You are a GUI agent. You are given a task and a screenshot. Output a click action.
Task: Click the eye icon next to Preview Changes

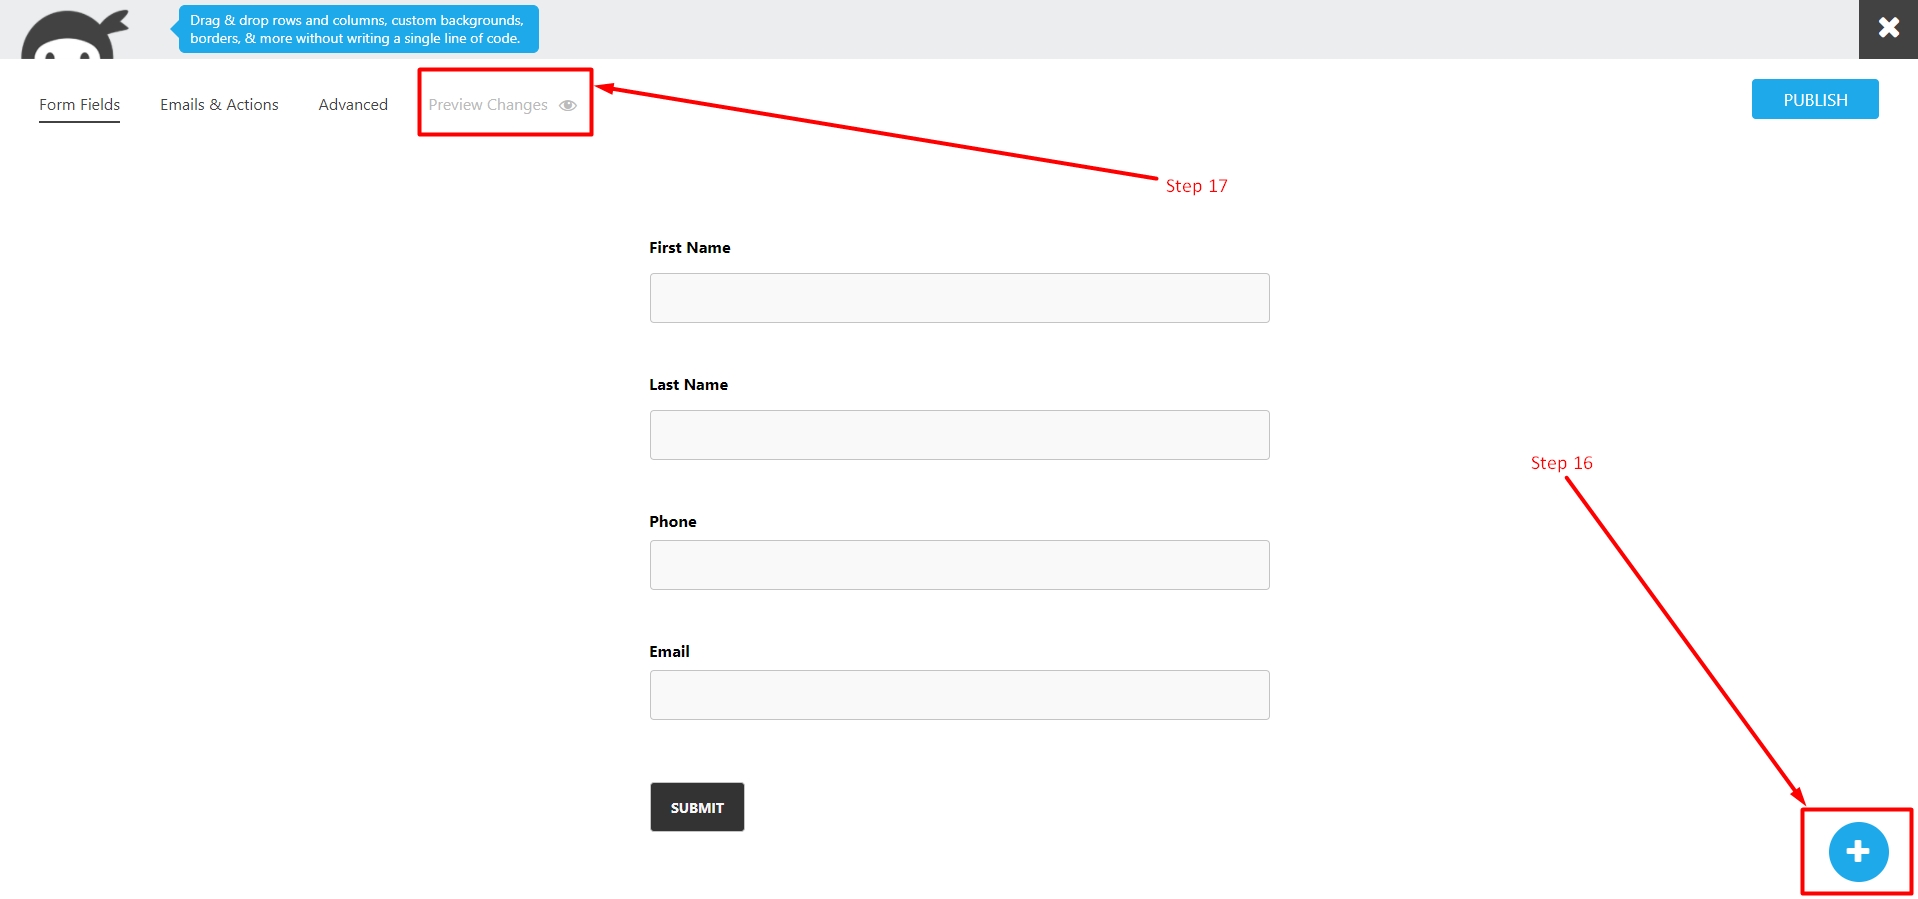click(568, 105)
